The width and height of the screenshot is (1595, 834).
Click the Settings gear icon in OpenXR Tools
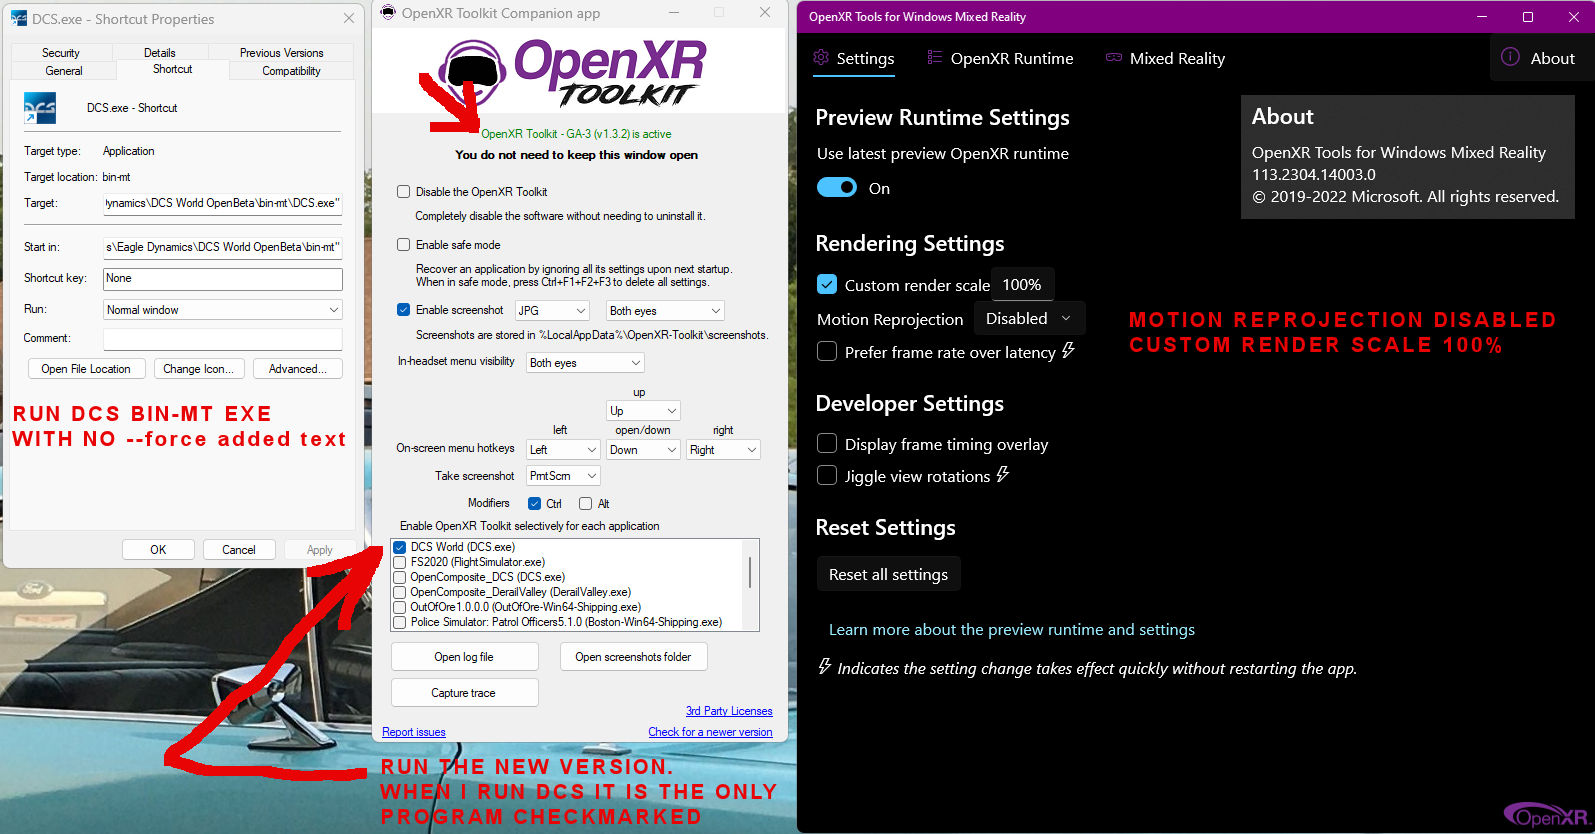pyautogui.click(x=821, y=58)
